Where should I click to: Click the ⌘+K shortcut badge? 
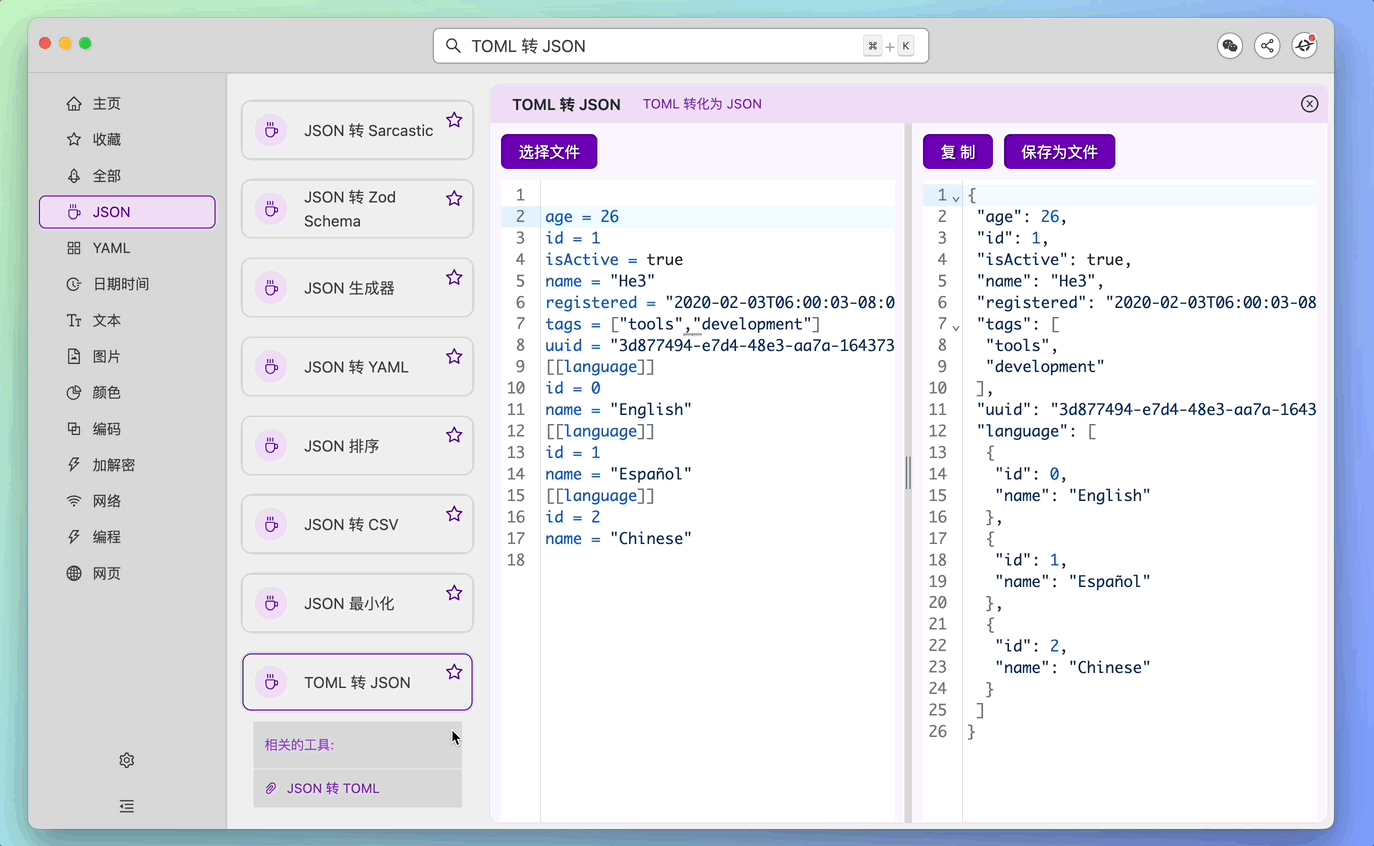(x=889, y=46)
